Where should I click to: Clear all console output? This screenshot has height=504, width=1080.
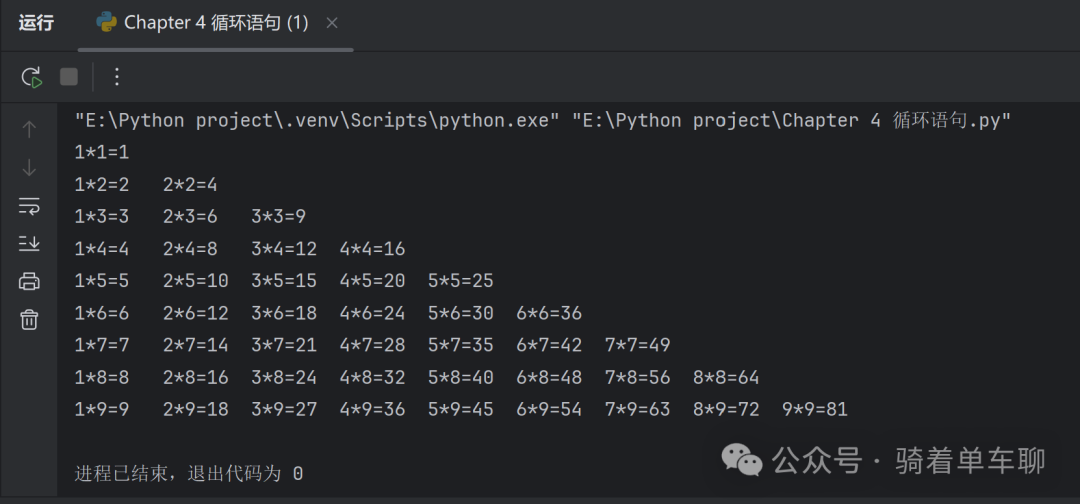coord(29,319)
